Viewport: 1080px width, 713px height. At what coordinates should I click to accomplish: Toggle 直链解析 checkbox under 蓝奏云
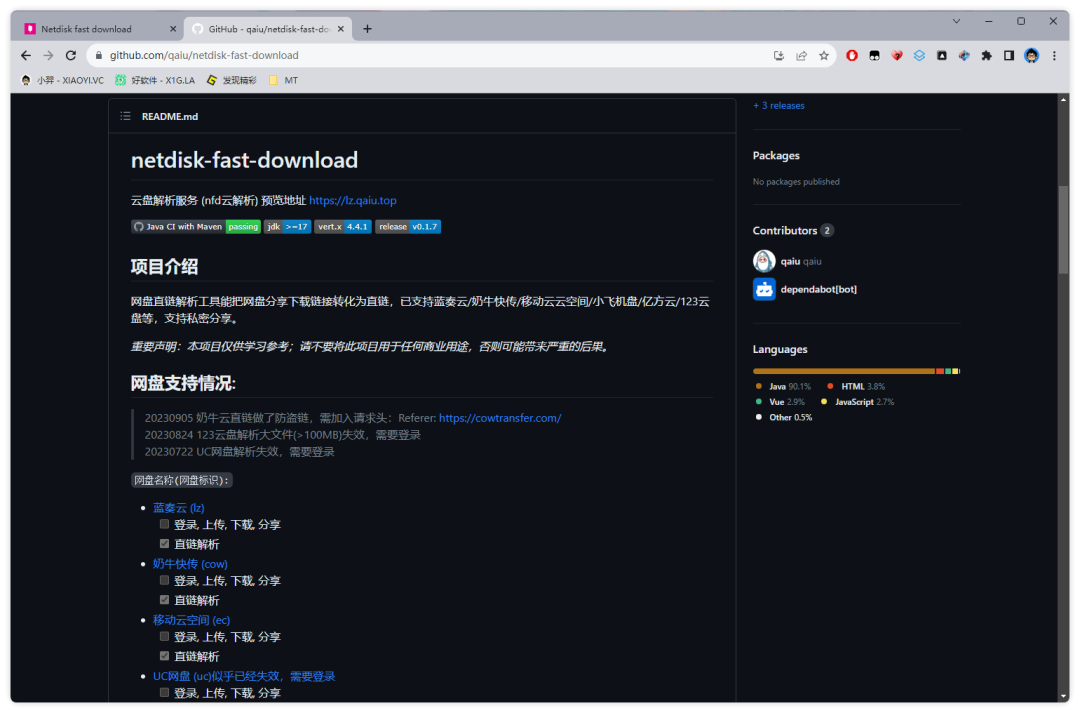point(165,544)
